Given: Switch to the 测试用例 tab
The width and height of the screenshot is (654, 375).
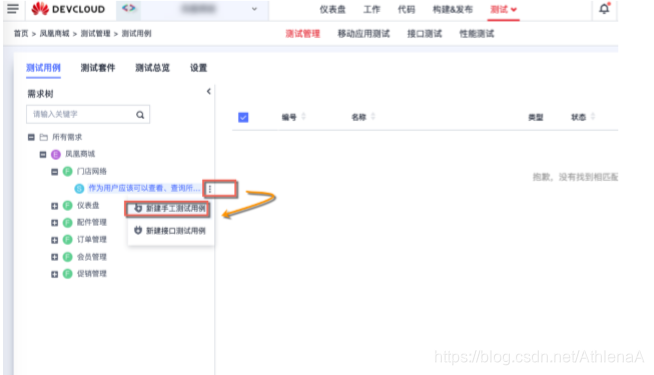Looking at the screenshot, I should tap(43, 68).
